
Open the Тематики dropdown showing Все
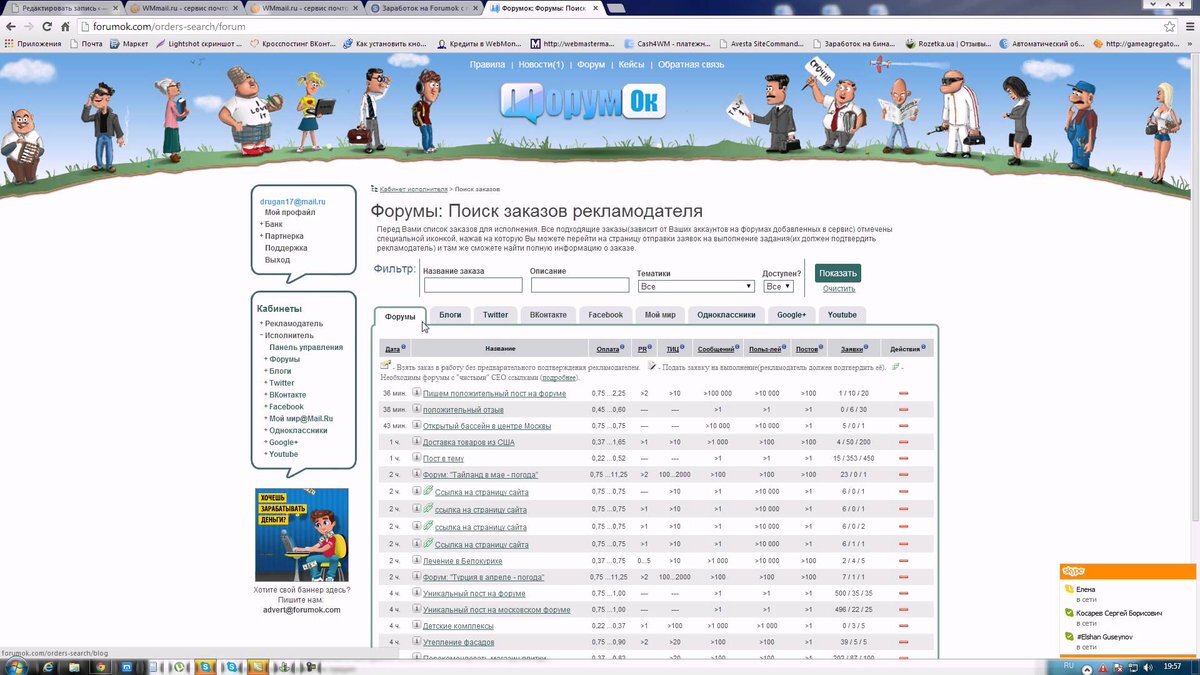coord(695,286)
